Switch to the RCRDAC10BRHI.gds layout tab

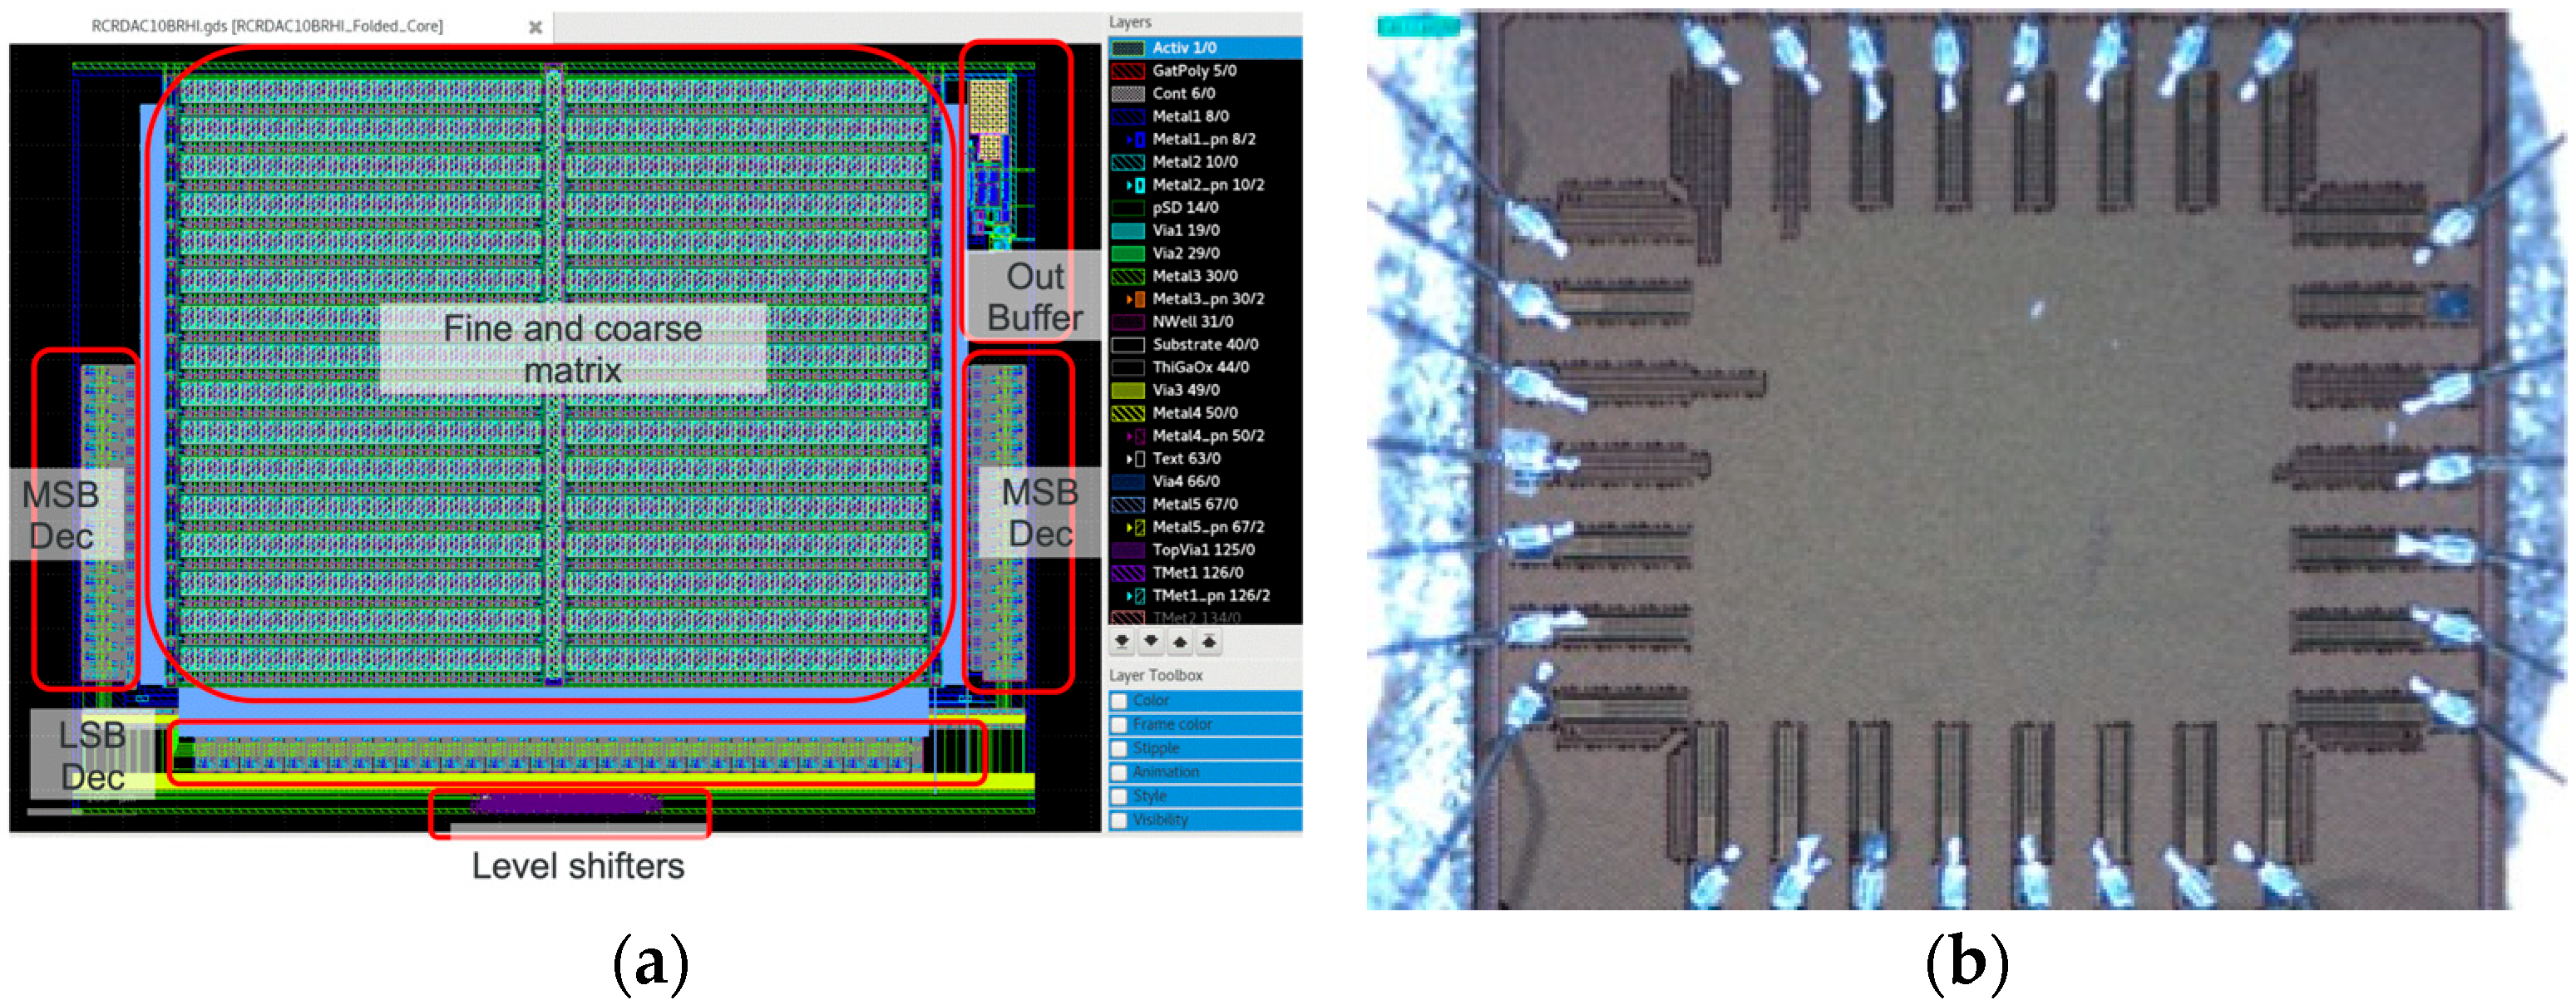click(x=267, y=27)
